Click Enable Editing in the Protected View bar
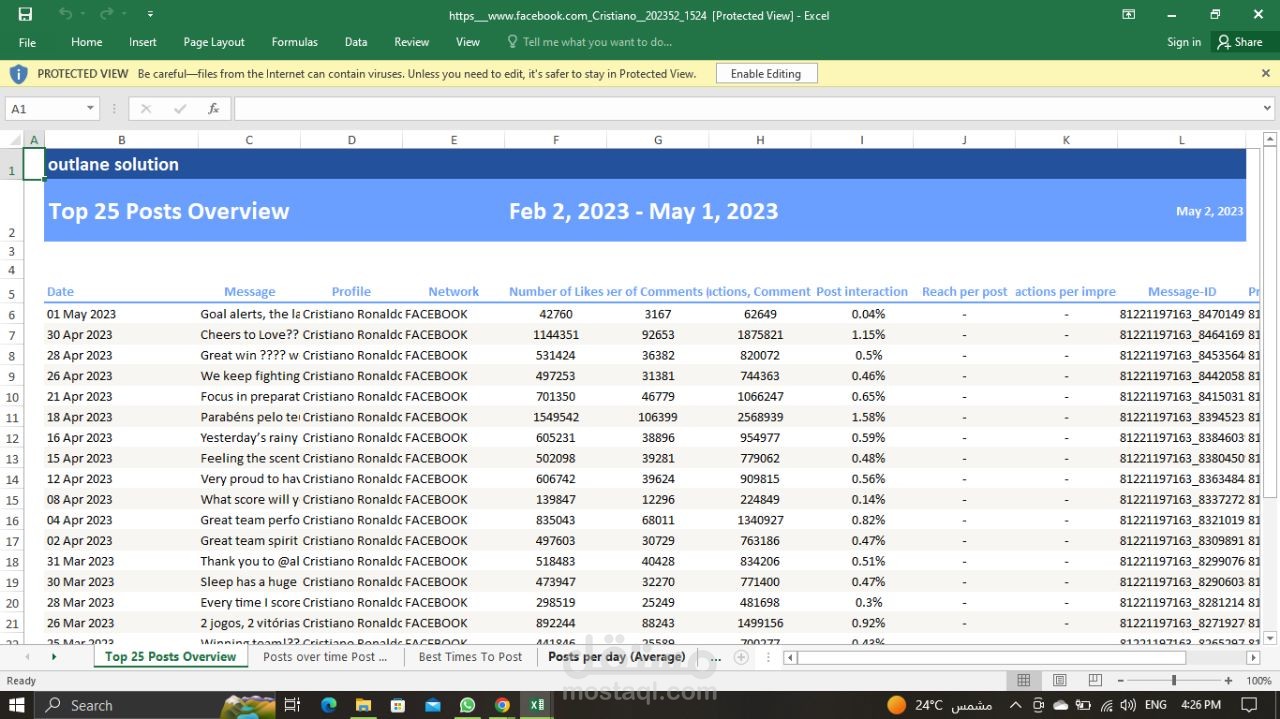 tap(766, 74)
